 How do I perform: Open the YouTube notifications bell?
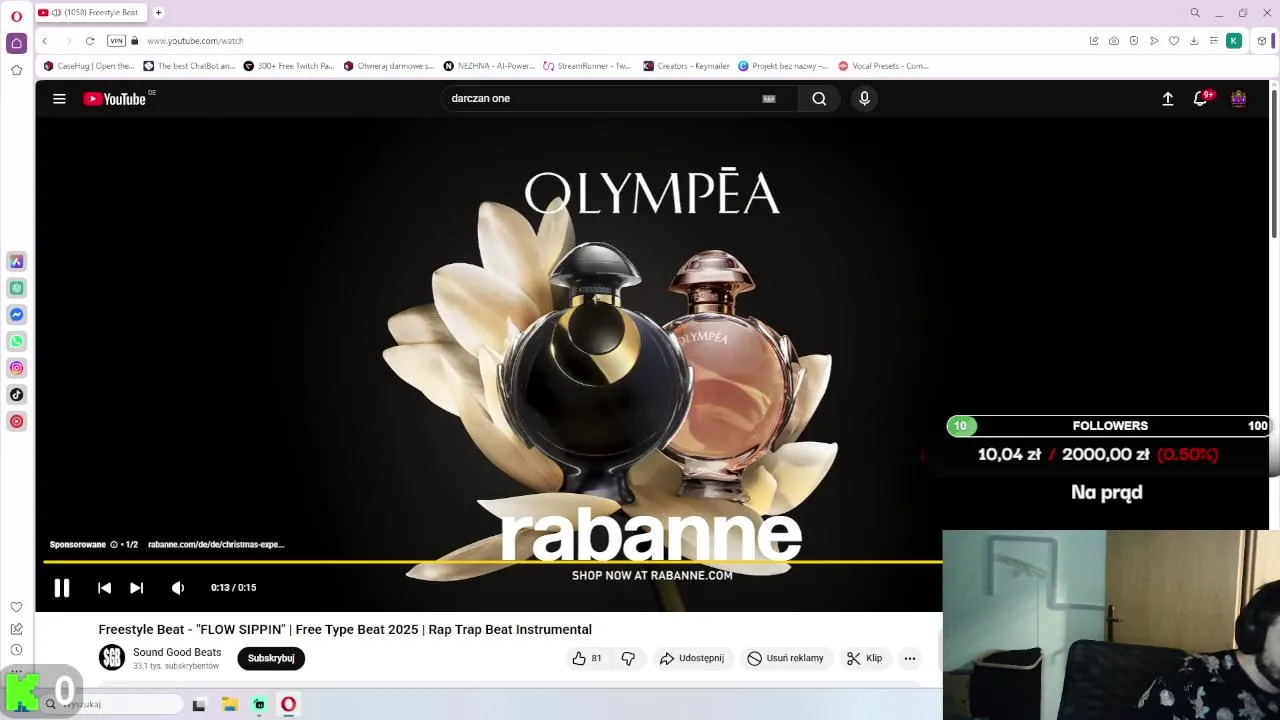click(1200, 99)
